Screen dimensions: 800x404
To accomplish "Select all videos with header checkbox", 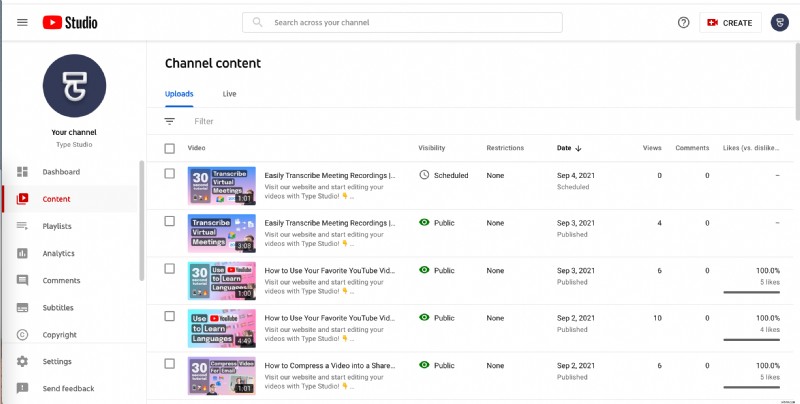I will [169, 148].
